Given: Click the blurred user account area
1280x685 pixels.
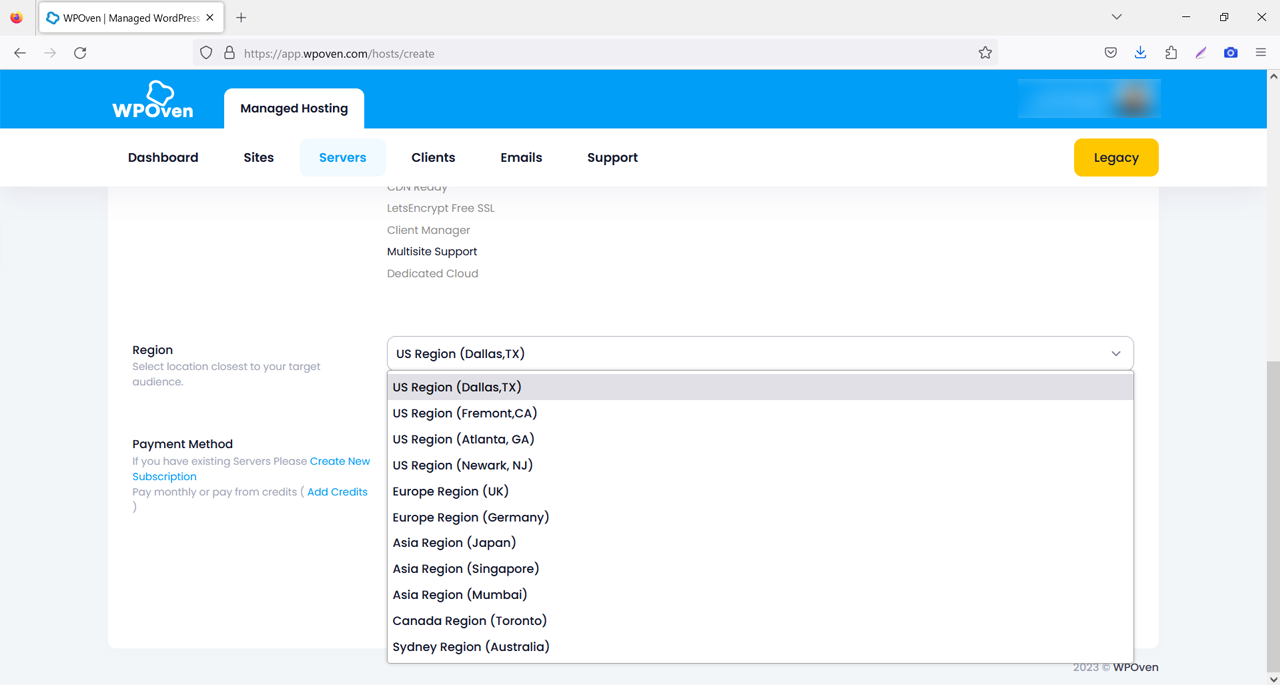Looking at the screenshot, I should (1089, 99).
